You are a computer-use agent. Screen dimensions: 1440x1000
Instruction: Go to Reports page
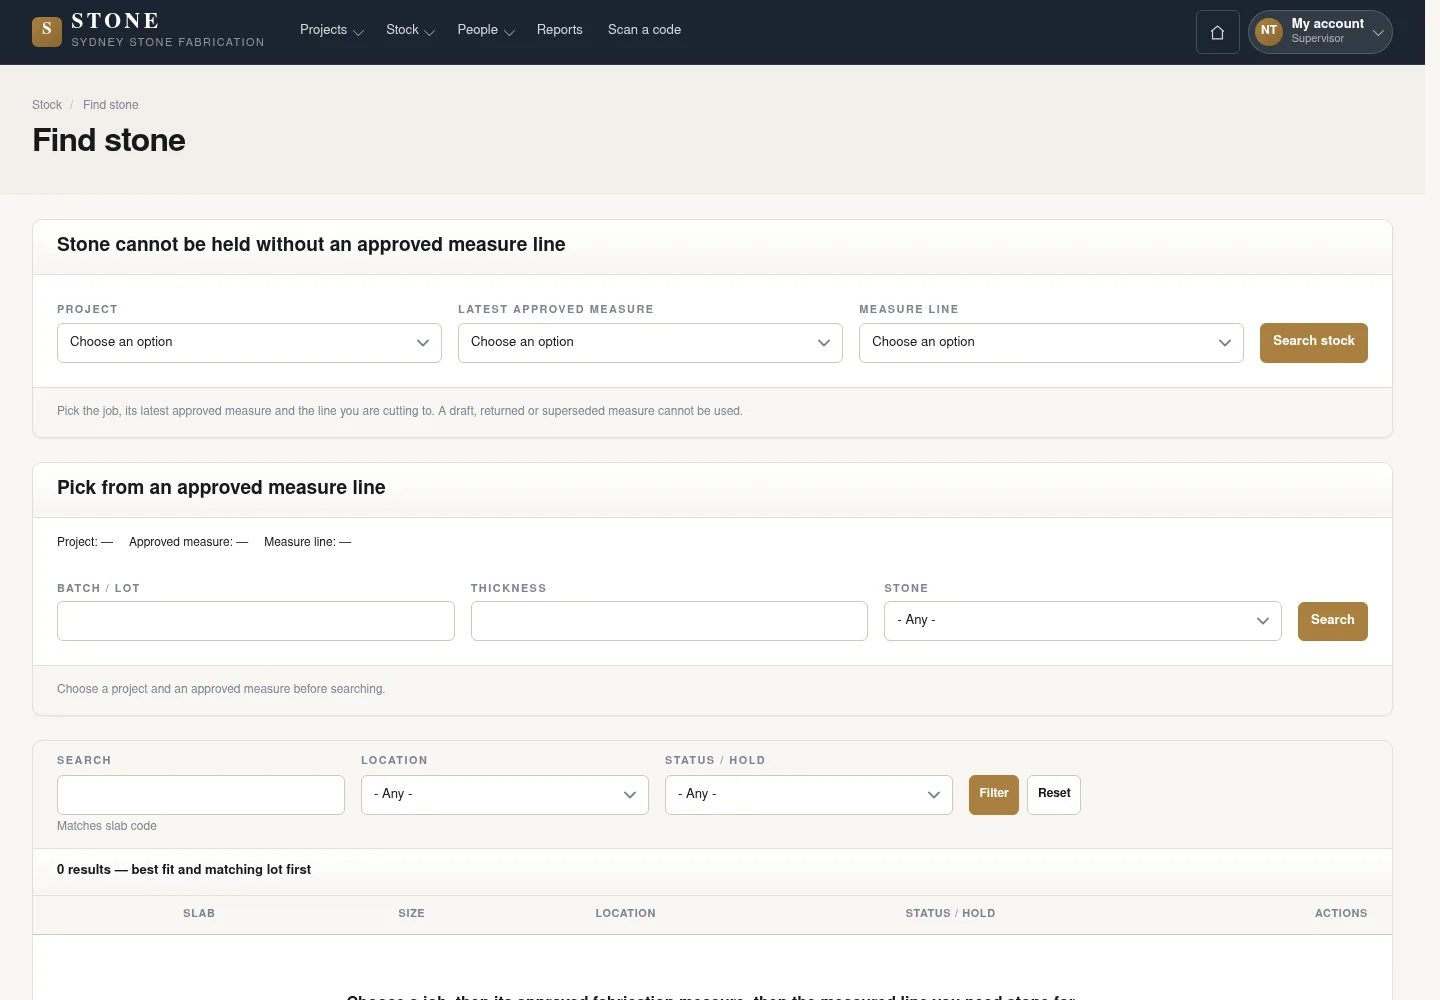[x=560, y=30]
